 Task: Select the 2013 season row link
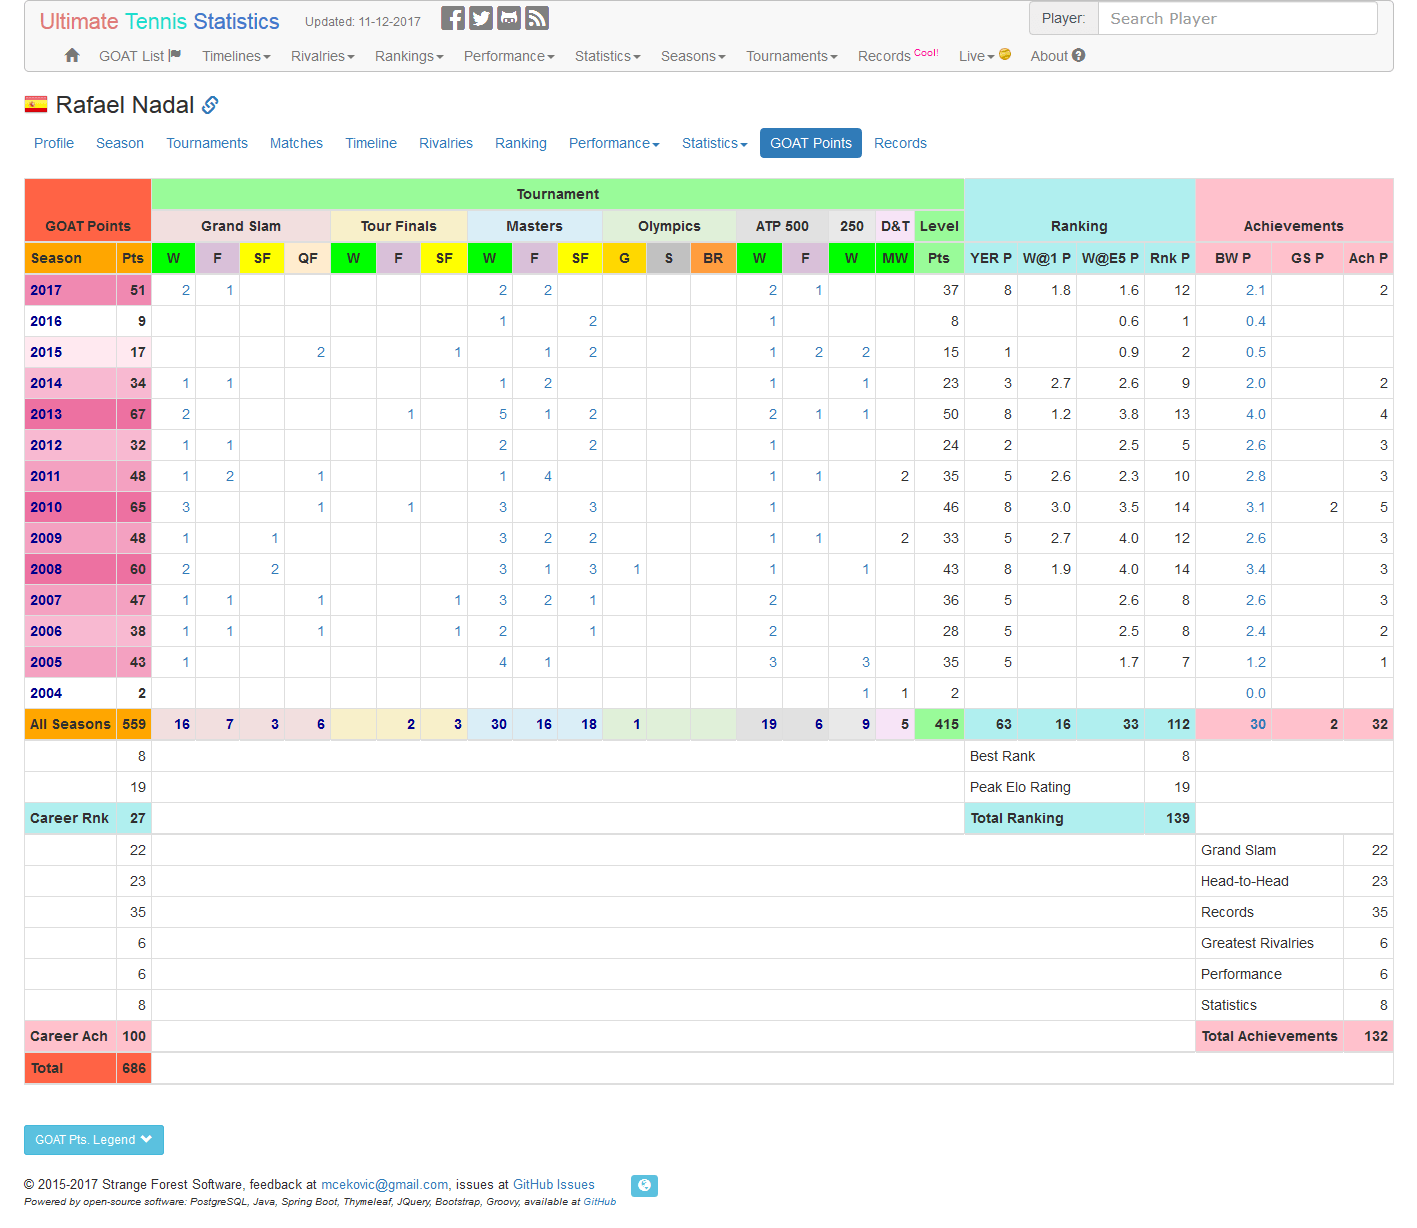(44, 413)
